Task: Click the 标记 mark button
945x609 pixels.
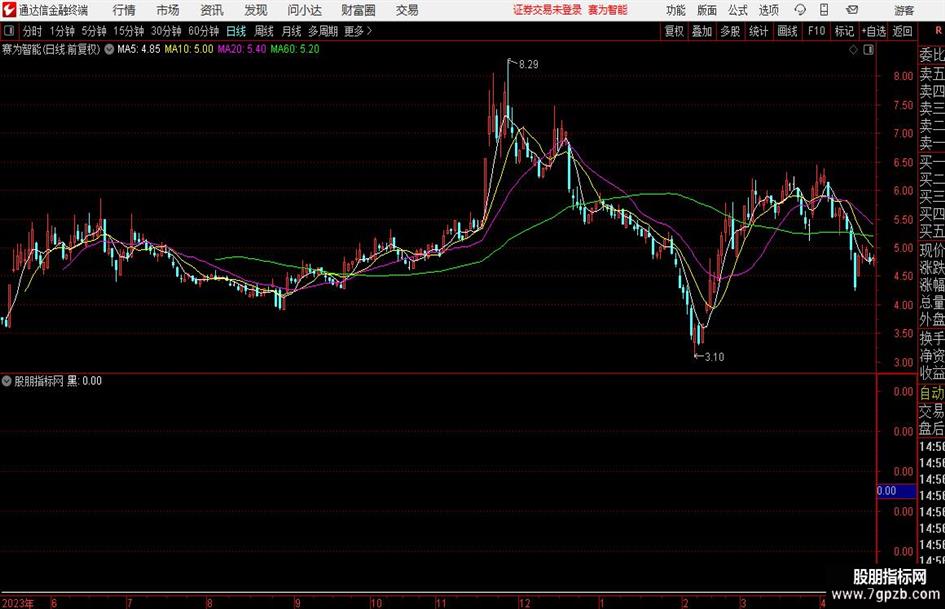Action: coord(844,31)
